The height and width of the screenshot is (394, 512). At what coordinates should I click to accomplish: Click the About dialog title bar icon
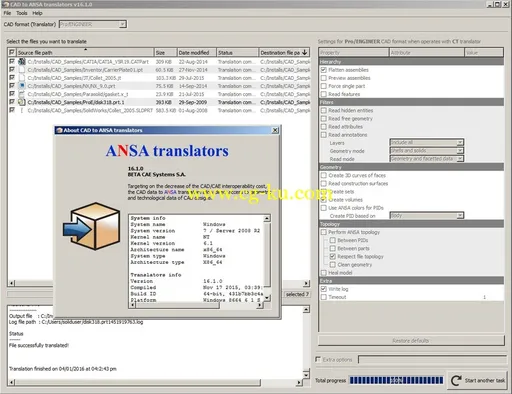pos(59,130)
